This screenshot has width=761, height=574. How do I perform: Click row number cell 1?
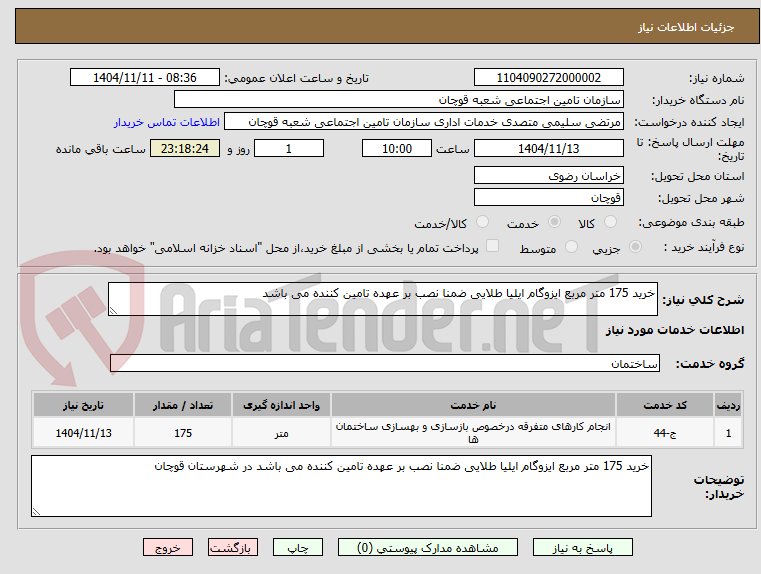point(728,432)
